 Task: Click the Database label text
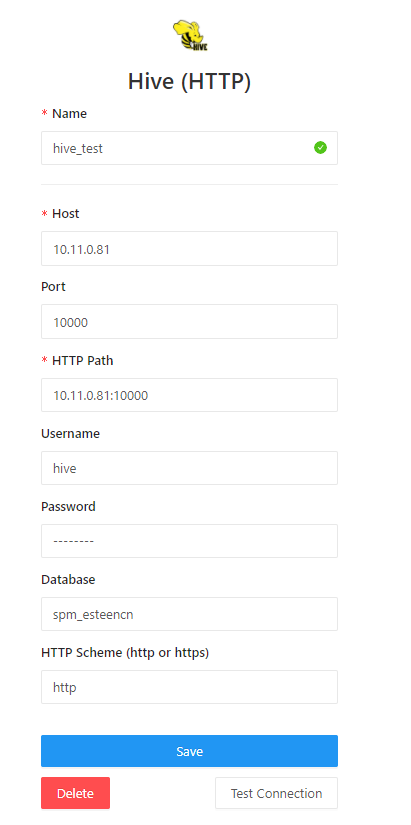[x=68, y=579]
